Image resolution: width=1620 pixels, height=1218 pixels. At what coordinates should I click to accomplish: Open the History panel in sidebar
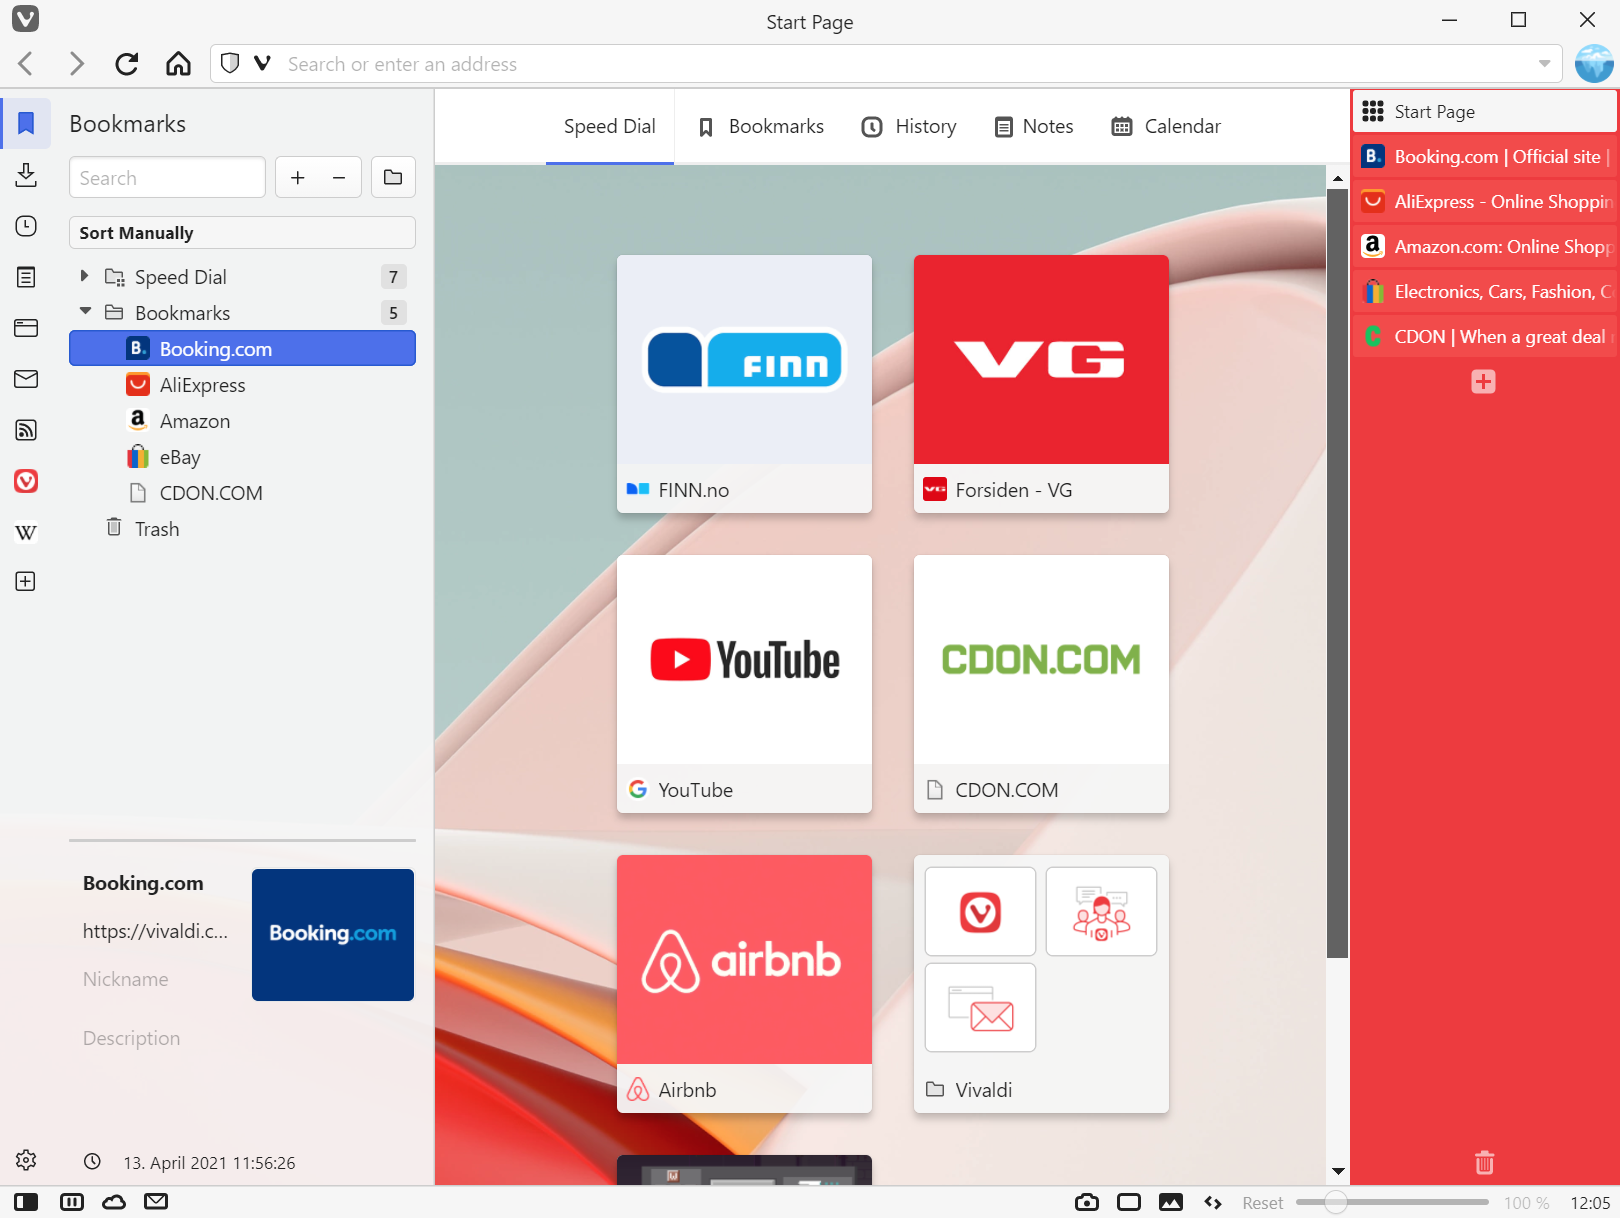pos(26,227)
